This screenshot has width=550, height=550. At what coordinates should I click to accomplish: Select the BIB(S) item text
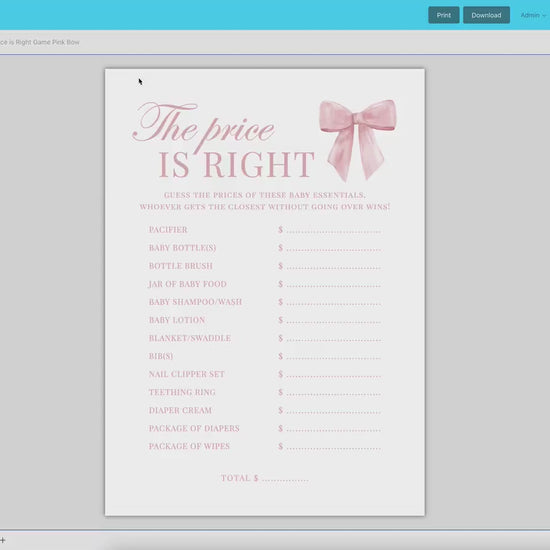coord(161,356)
